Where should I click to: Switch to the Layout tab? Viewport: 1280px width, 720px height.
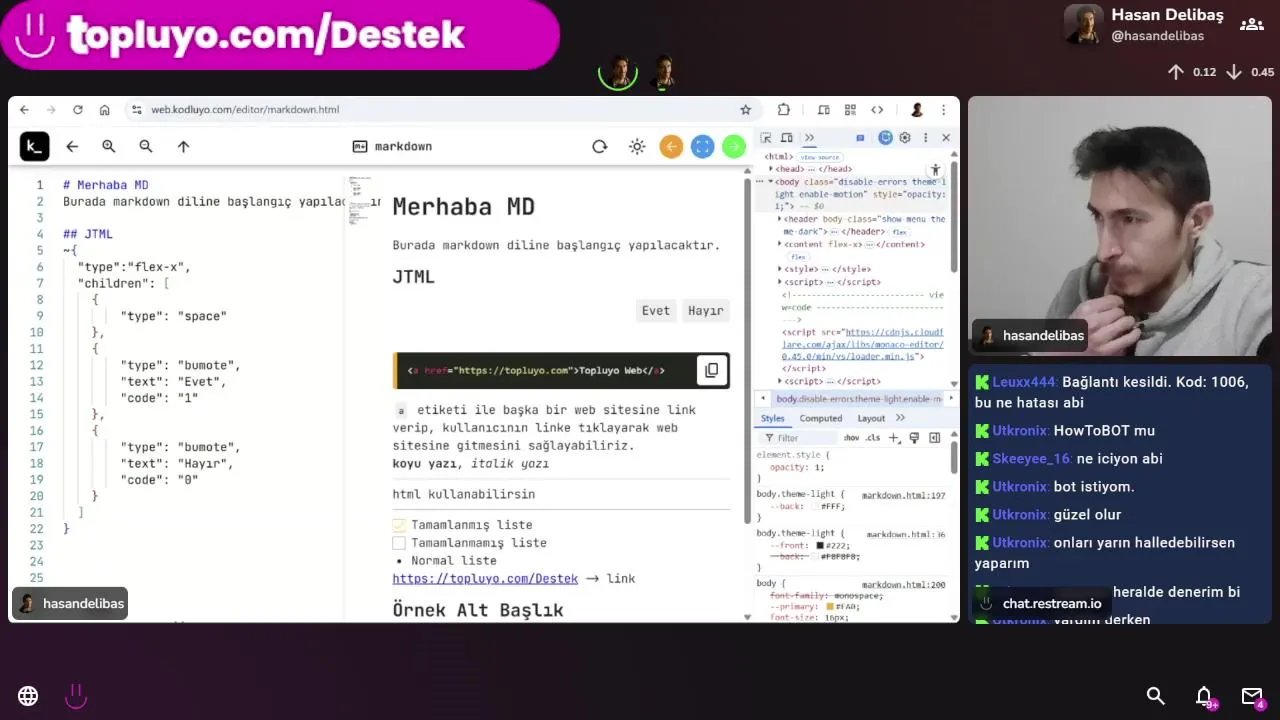(x=871, y=418)
